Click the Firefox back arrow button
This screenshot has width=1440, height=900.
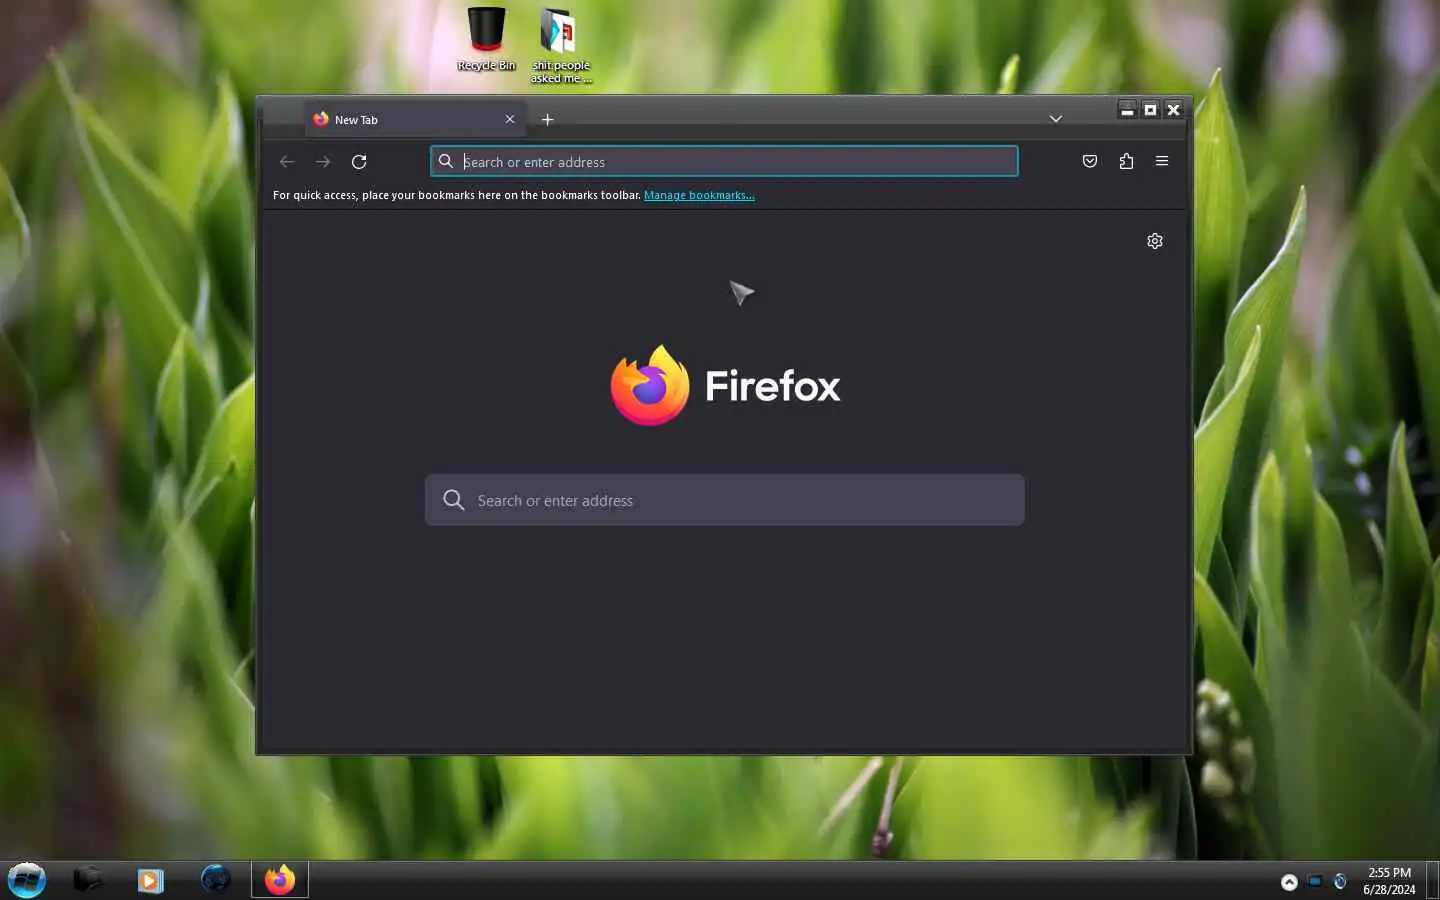click(287, 161)
